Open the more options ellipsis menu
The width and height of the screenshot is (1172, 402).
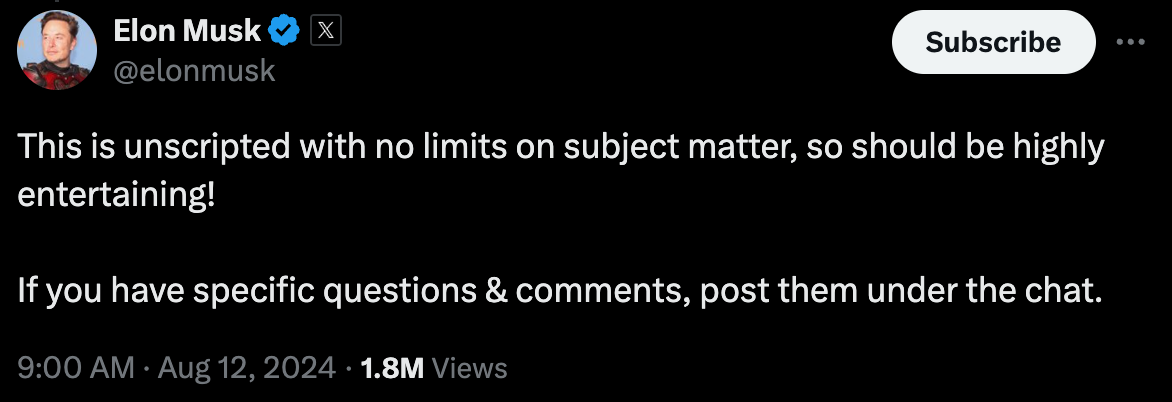(x=1130, y=42)
